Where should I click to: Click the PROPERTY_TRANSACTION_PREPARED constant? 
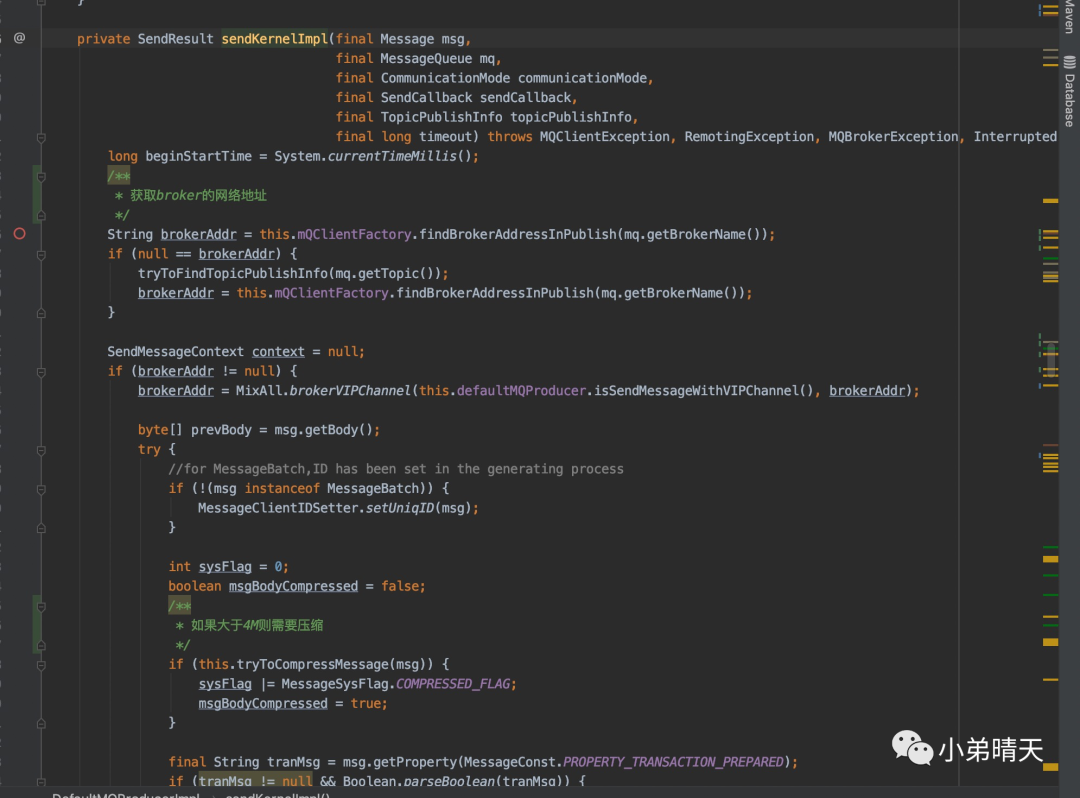click(x=673, y=762)
